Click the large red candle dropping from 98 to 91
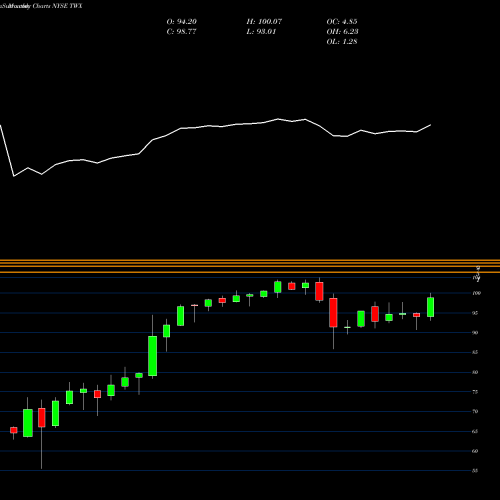The width and height of the screenshot is (500, 500). point(333,312)
